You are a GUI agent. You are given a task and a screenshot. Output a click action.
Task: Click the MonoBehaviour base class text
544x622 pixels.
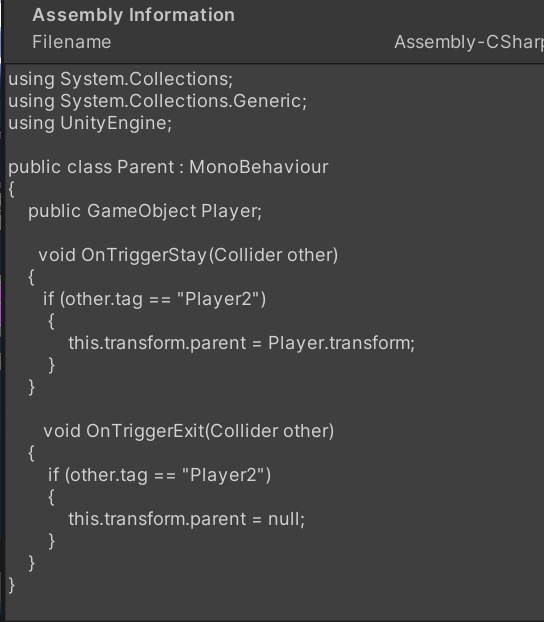point(259,167)
